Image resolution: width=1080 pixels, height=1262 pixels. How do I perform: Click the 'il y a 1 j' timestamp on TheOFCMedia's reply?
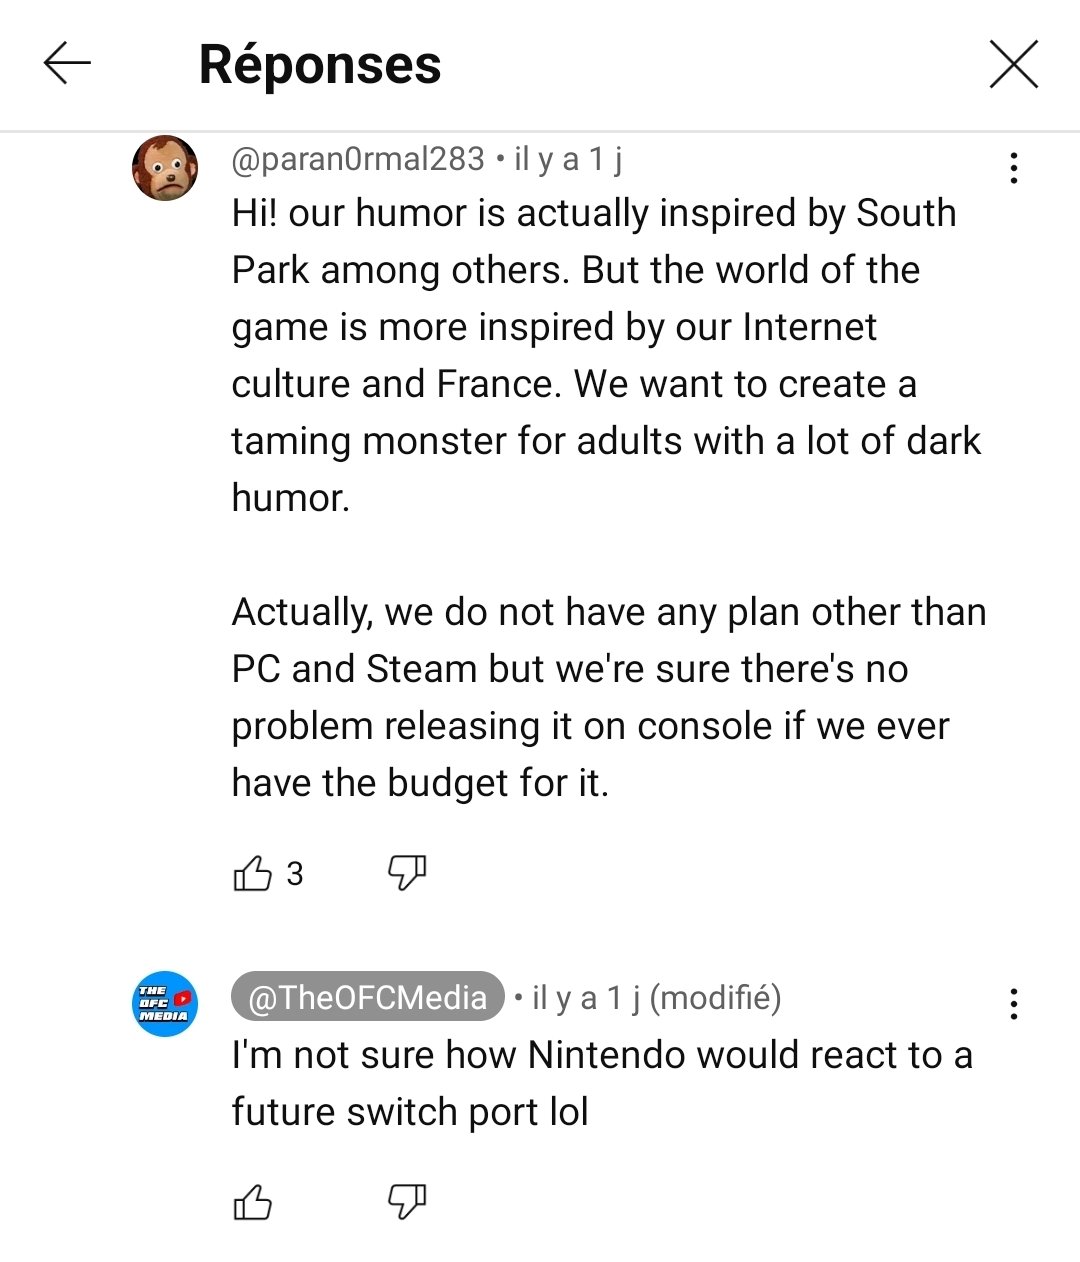click(586, 997)
